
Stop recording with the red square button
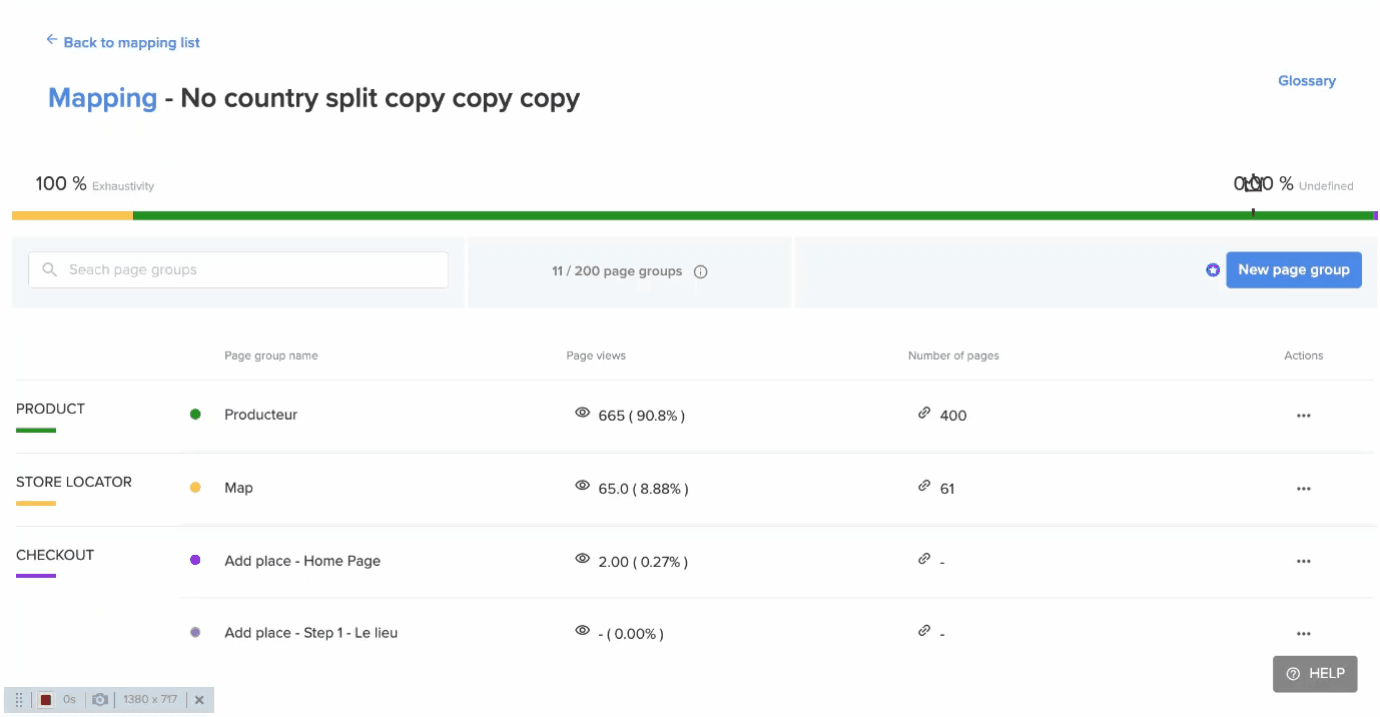pyautogui.click(x=46, y=700)
